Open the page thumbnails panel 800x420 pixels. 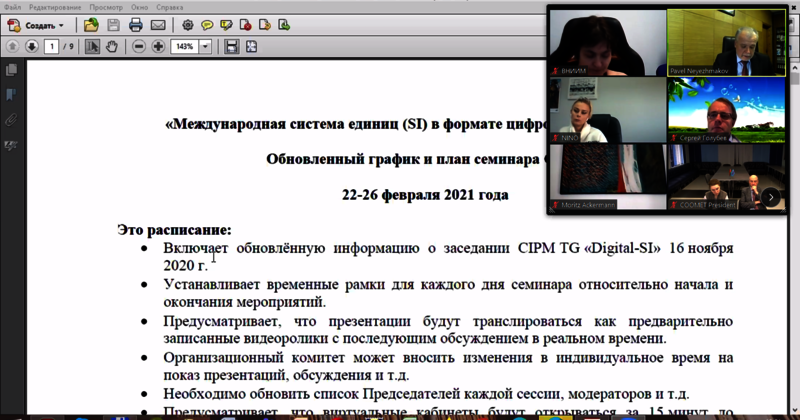coord(12,70)
